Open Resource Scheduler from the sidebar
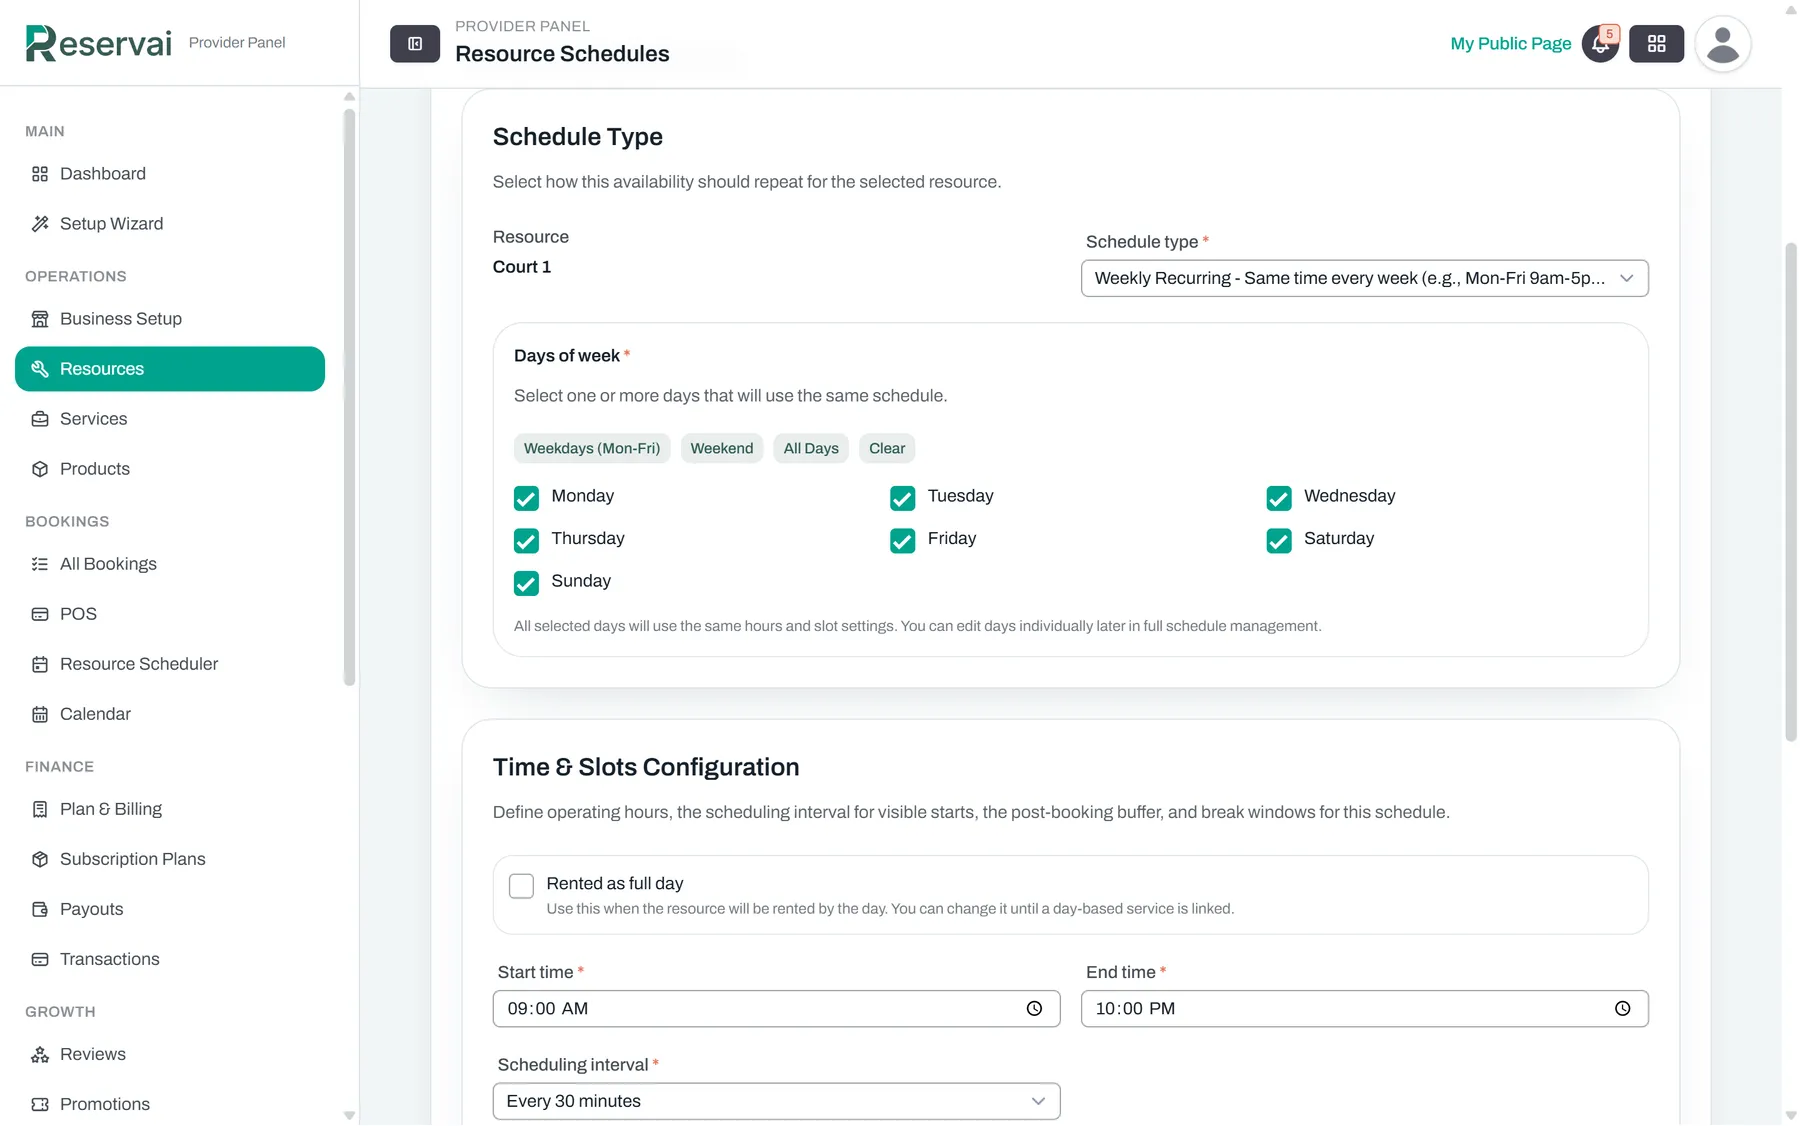Screen dimensions: 1800x1126 click(170, 664)
